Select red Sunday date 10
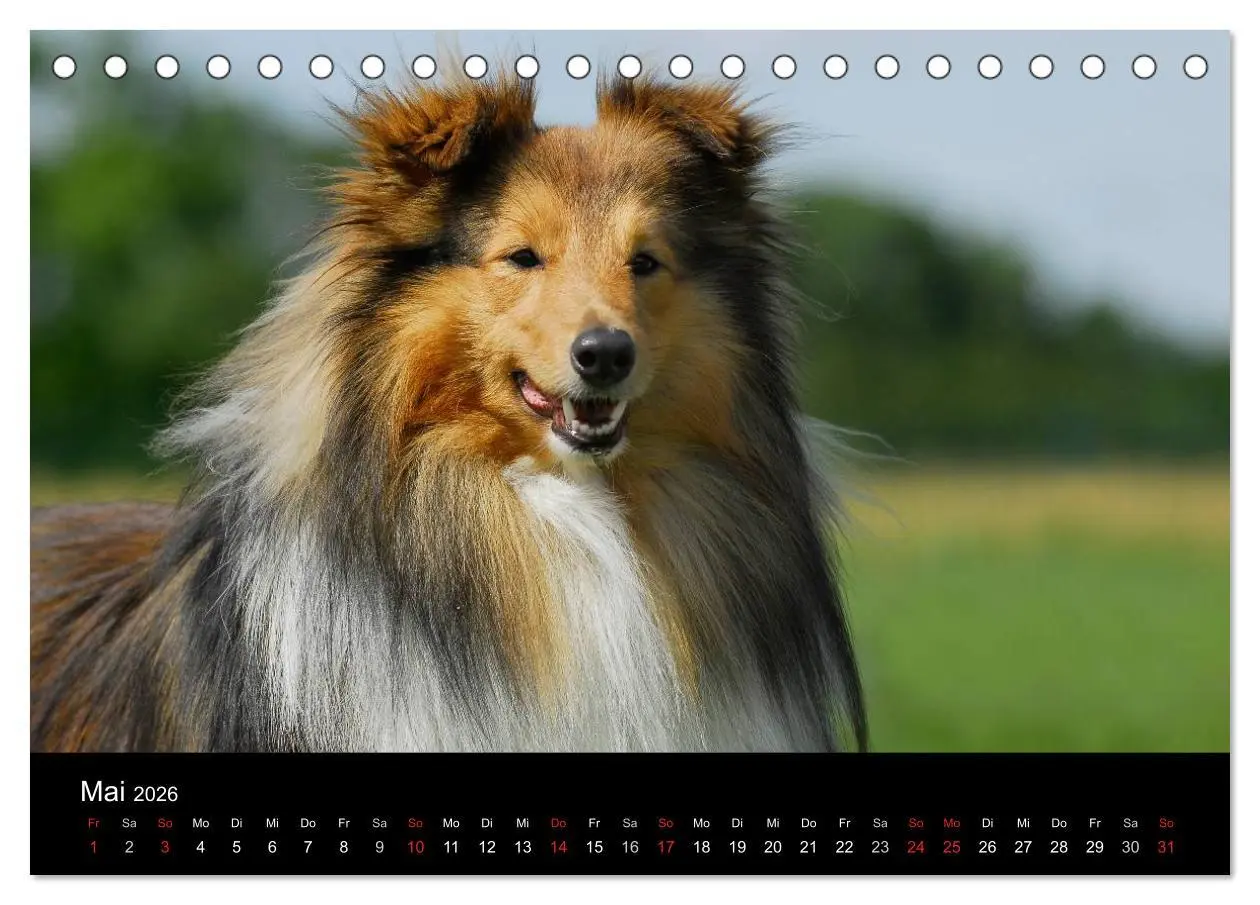Viewport: 1260px width, 905px height. 415,847
